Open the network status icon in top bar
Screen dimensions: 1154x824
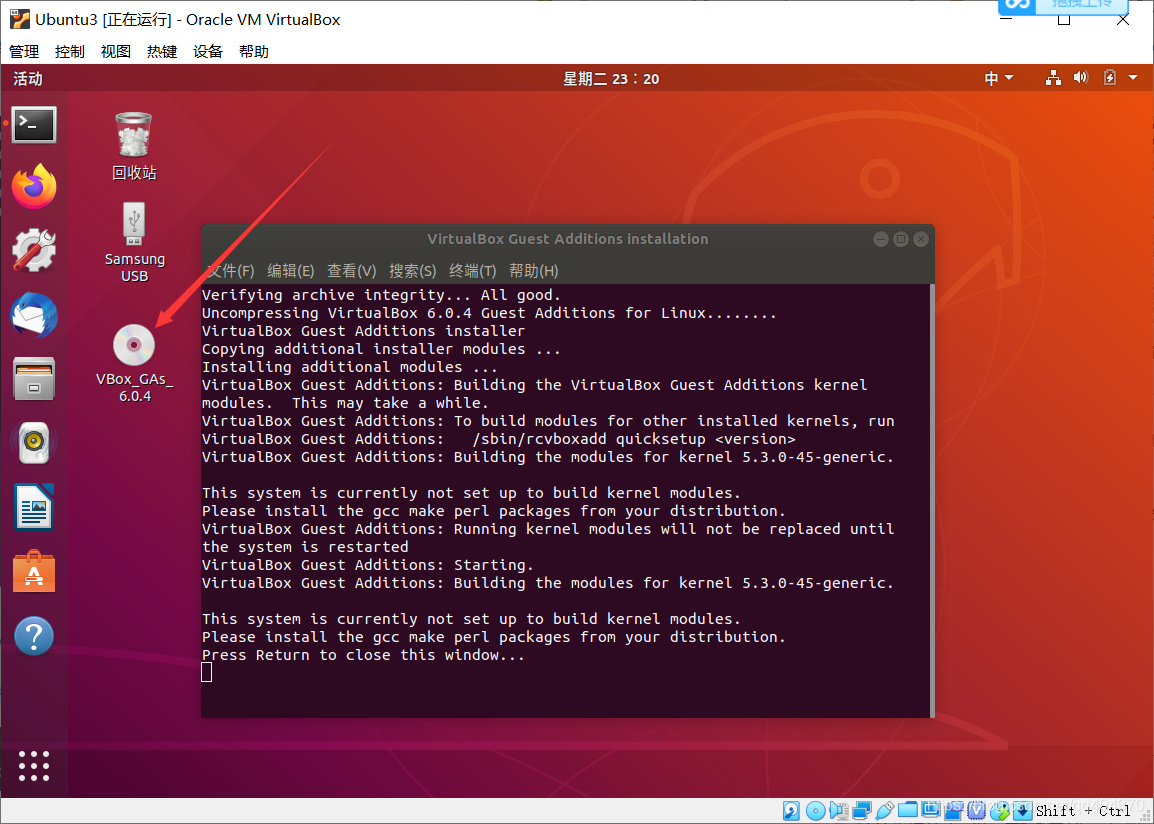(x=1053, y=78)
